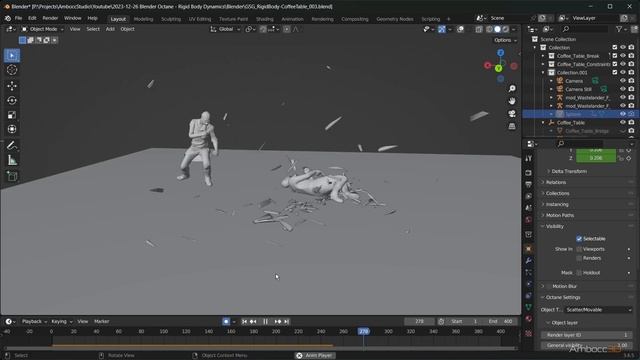
Task: Open the World properties tab
Action: pos(529,220)
